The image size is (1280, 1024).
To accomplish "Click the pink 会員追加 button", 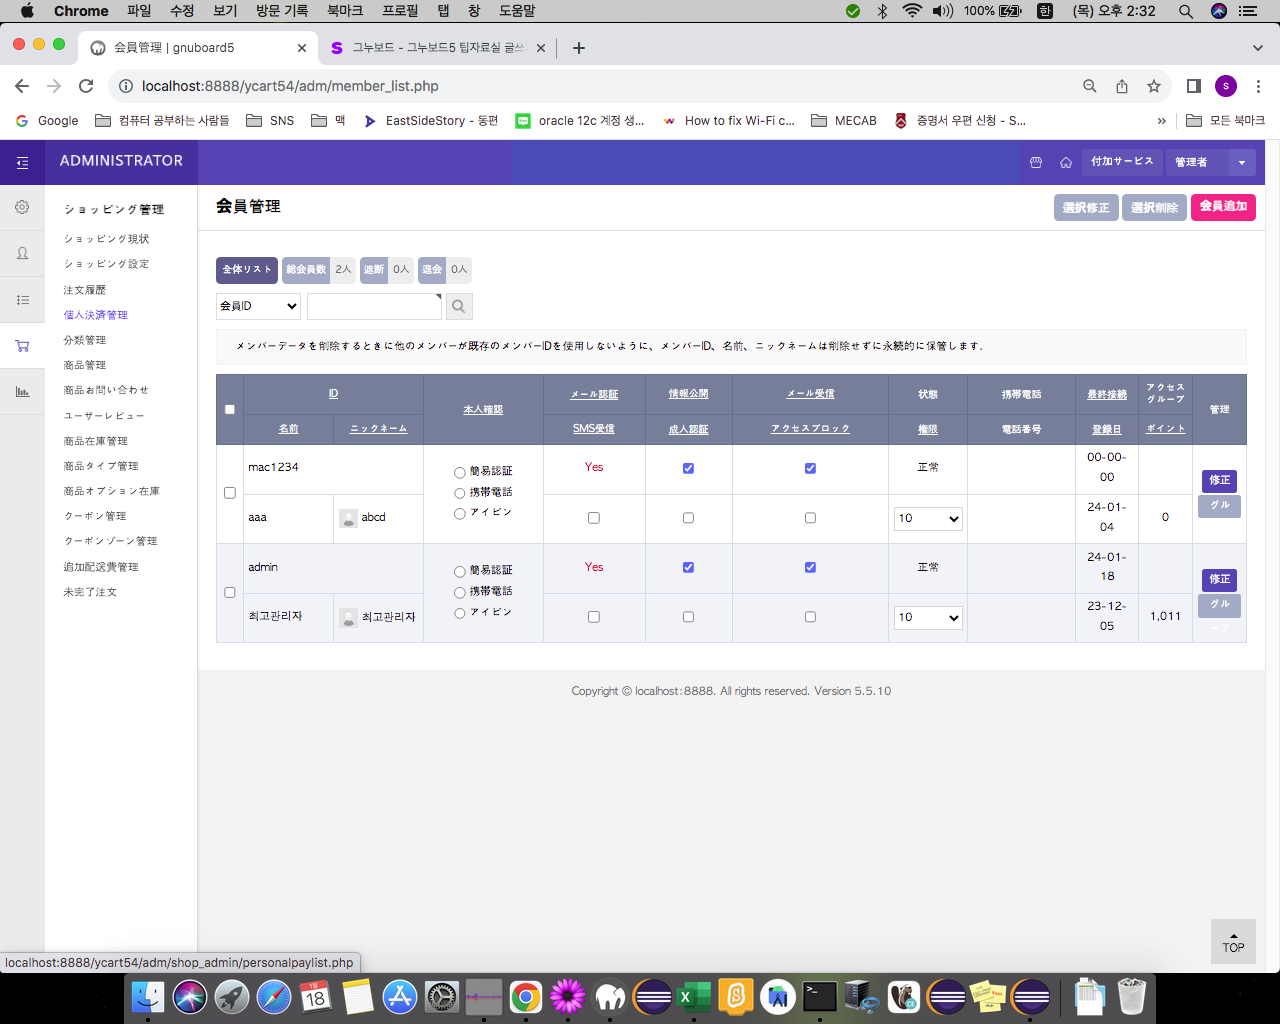I will [1223, 207].
